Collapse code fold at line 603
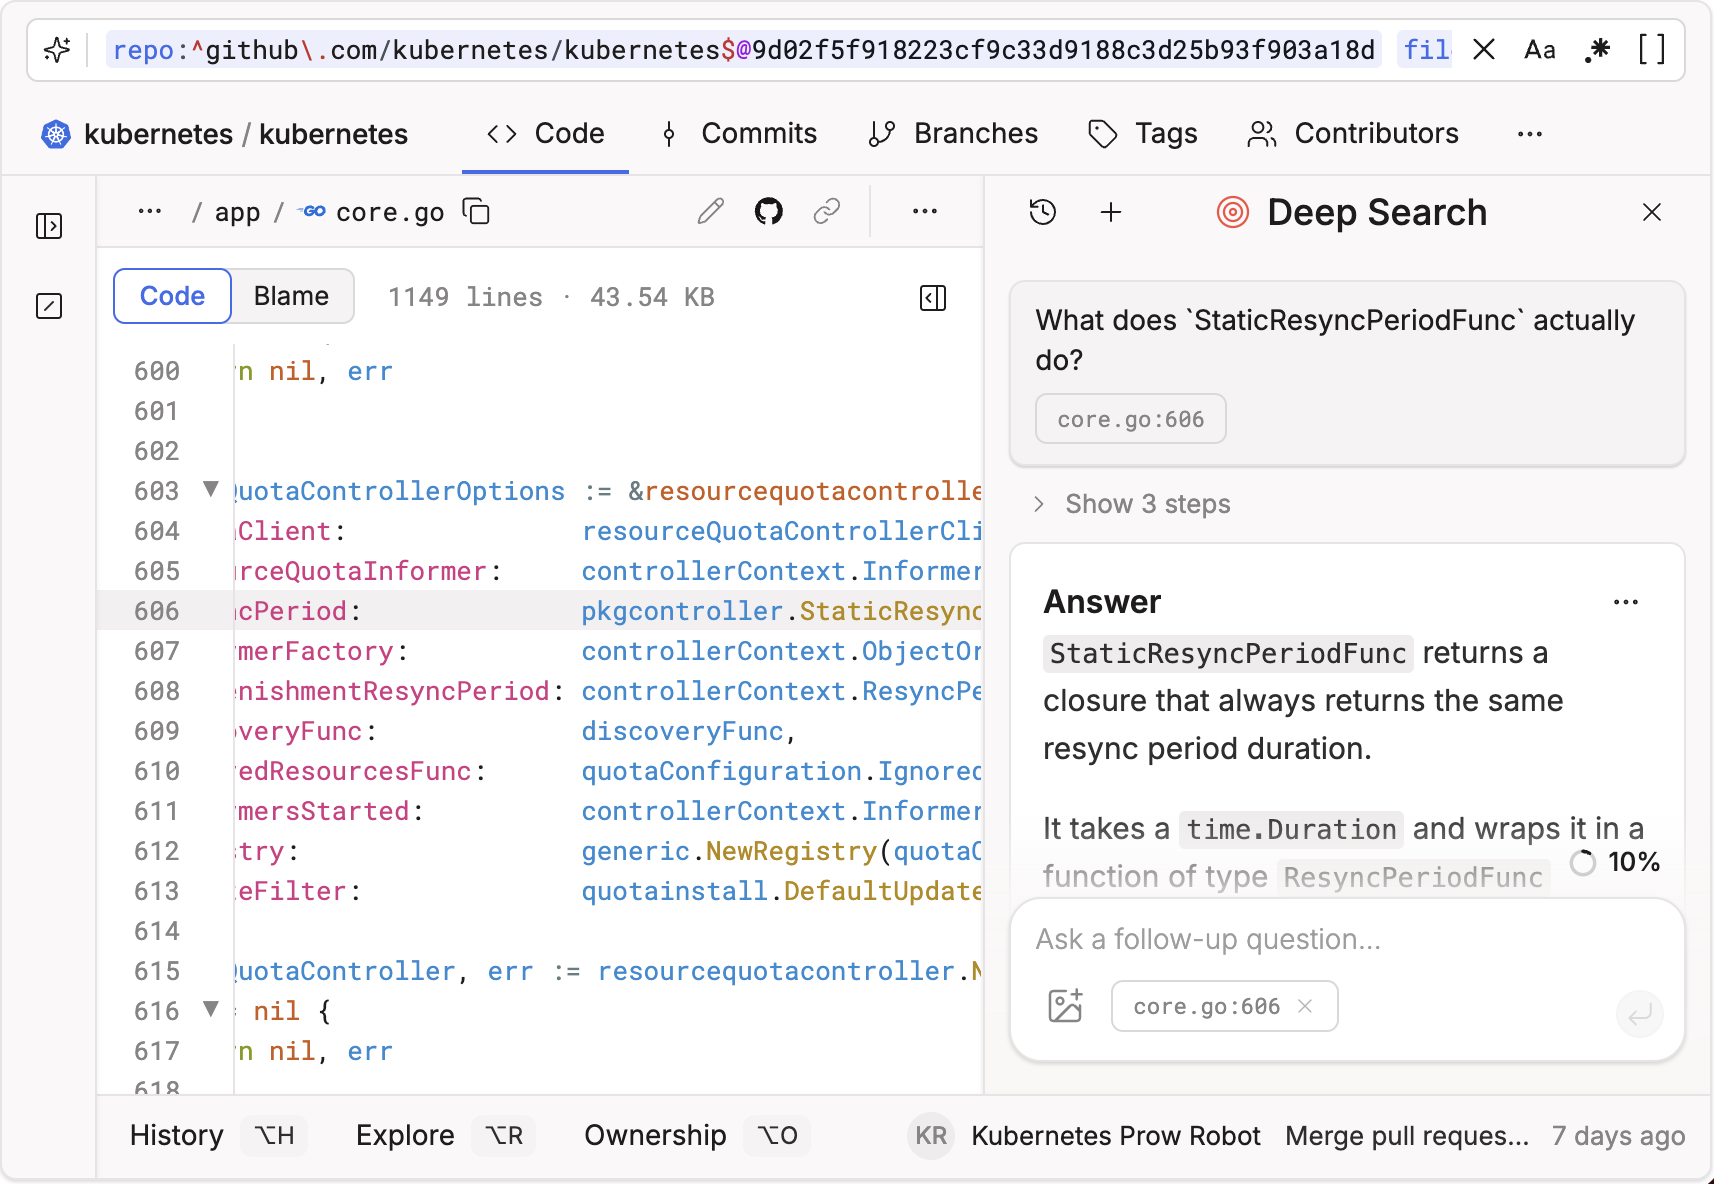 point(211,489)
